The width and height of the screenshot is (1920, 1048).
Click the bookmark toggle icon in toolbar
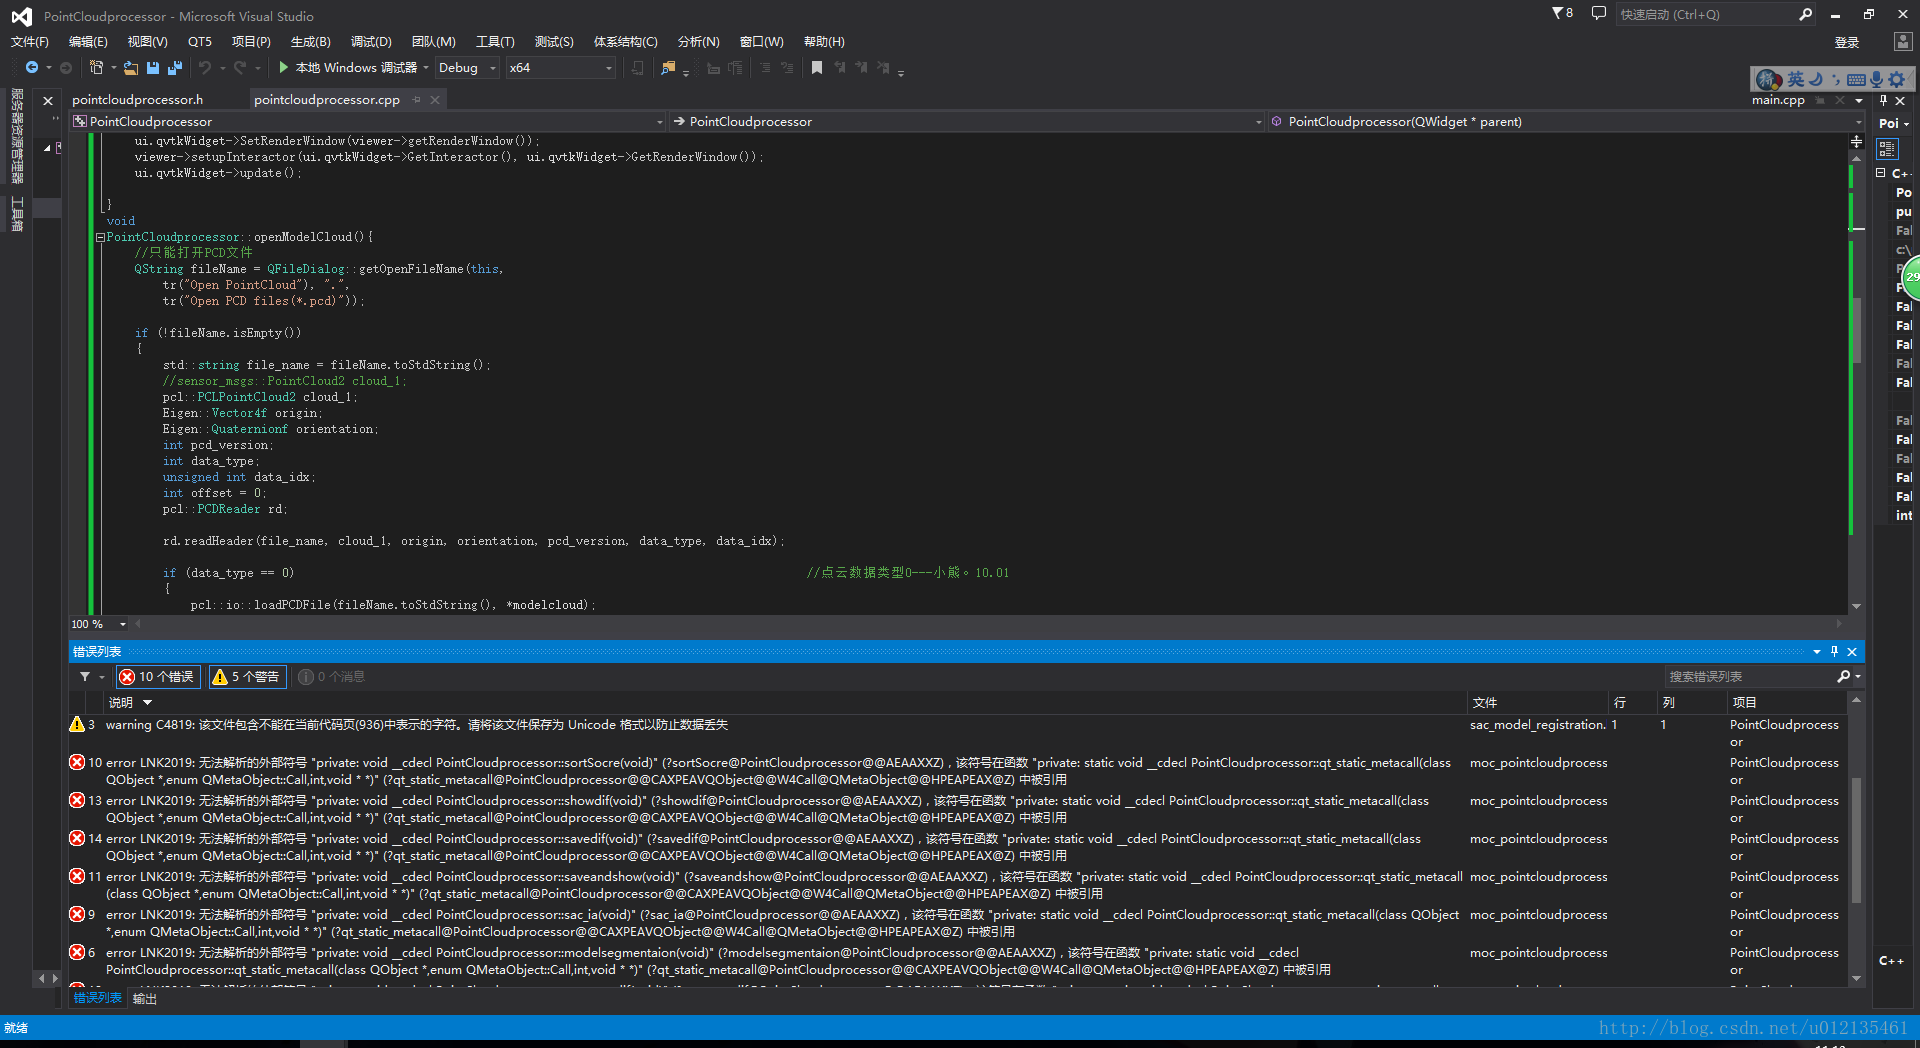pos(817,68)
